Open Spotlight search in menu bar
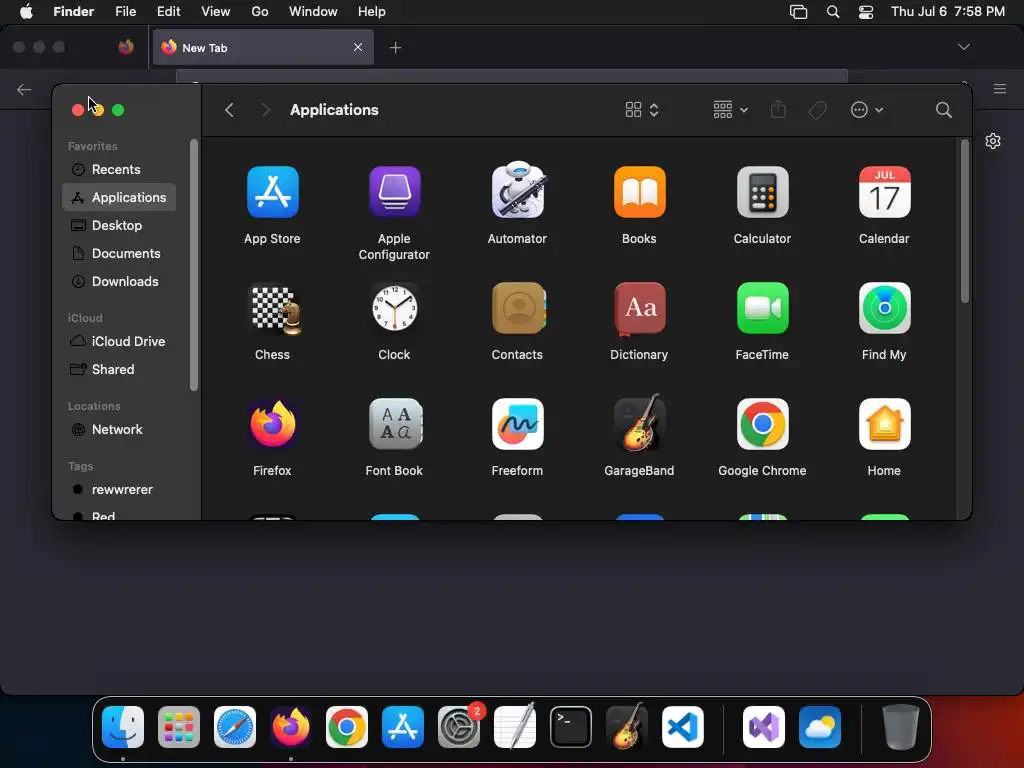Image resolution: width=1024 pixels, height=768 pixels. point(833,12)
